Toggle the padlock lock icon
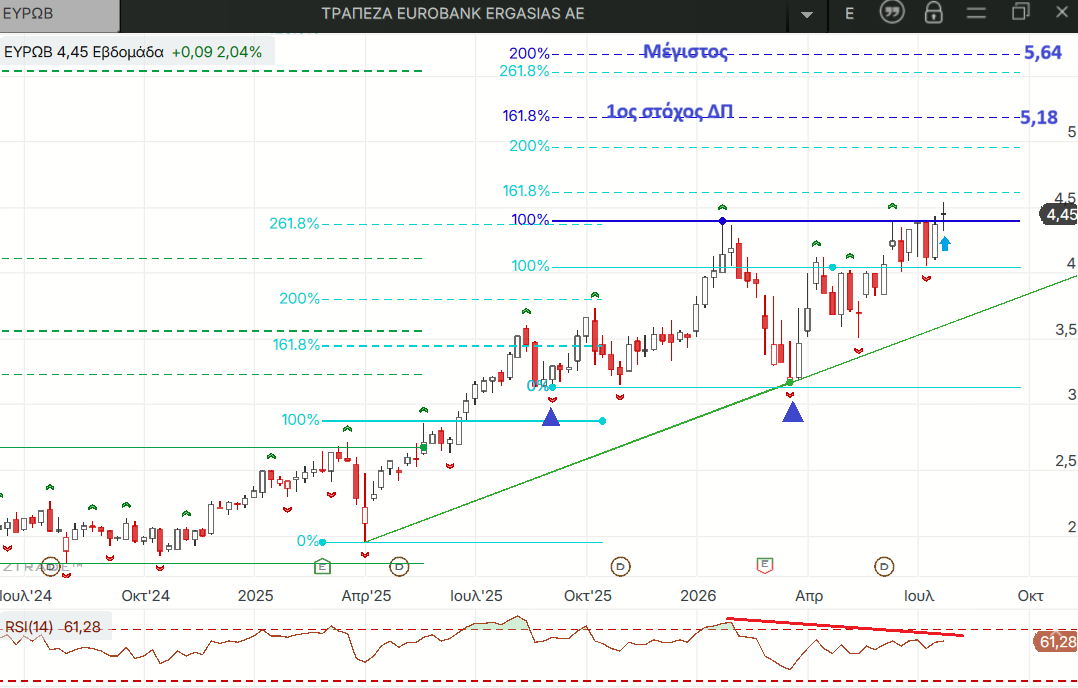The image size is (1078, 688). pos(933,12)
